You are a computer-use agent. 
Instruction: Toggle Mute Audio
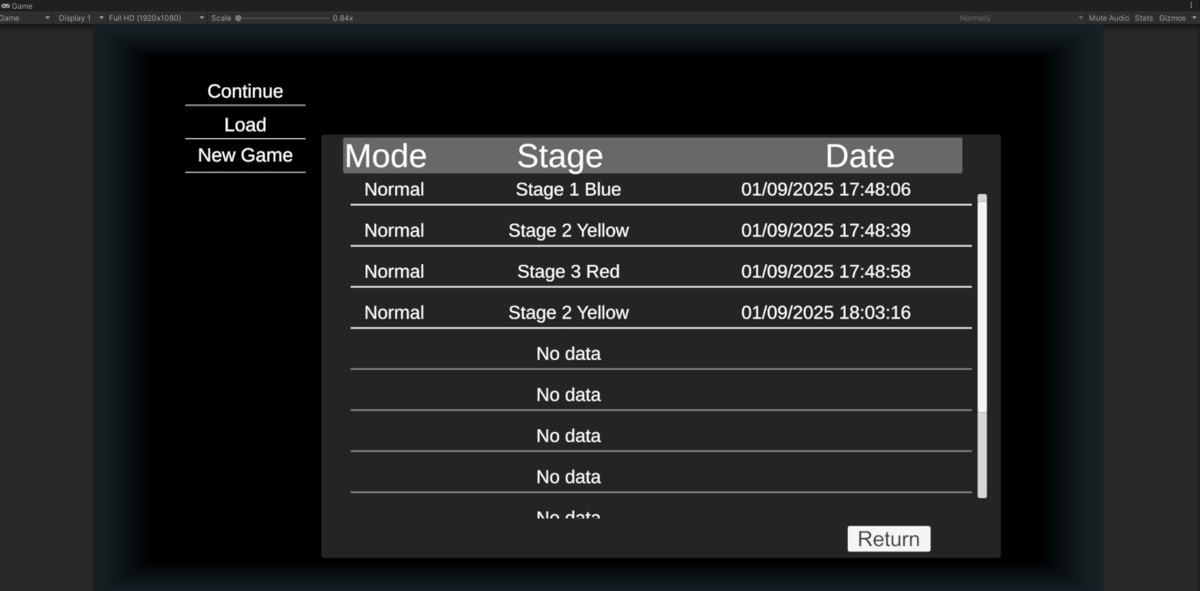pyautogui.click(x=1109, y=18)
